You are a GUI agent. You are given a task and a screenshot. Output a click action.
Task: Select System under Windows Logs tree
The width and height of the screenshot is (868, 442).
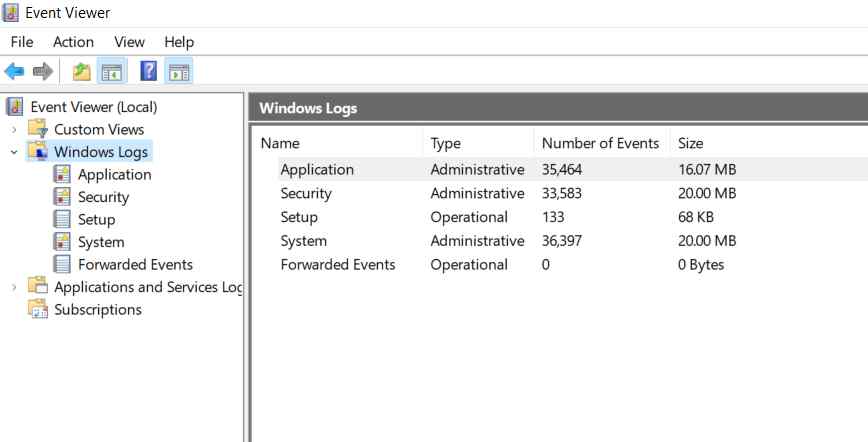pyautogui.click(x=101, y=242)
